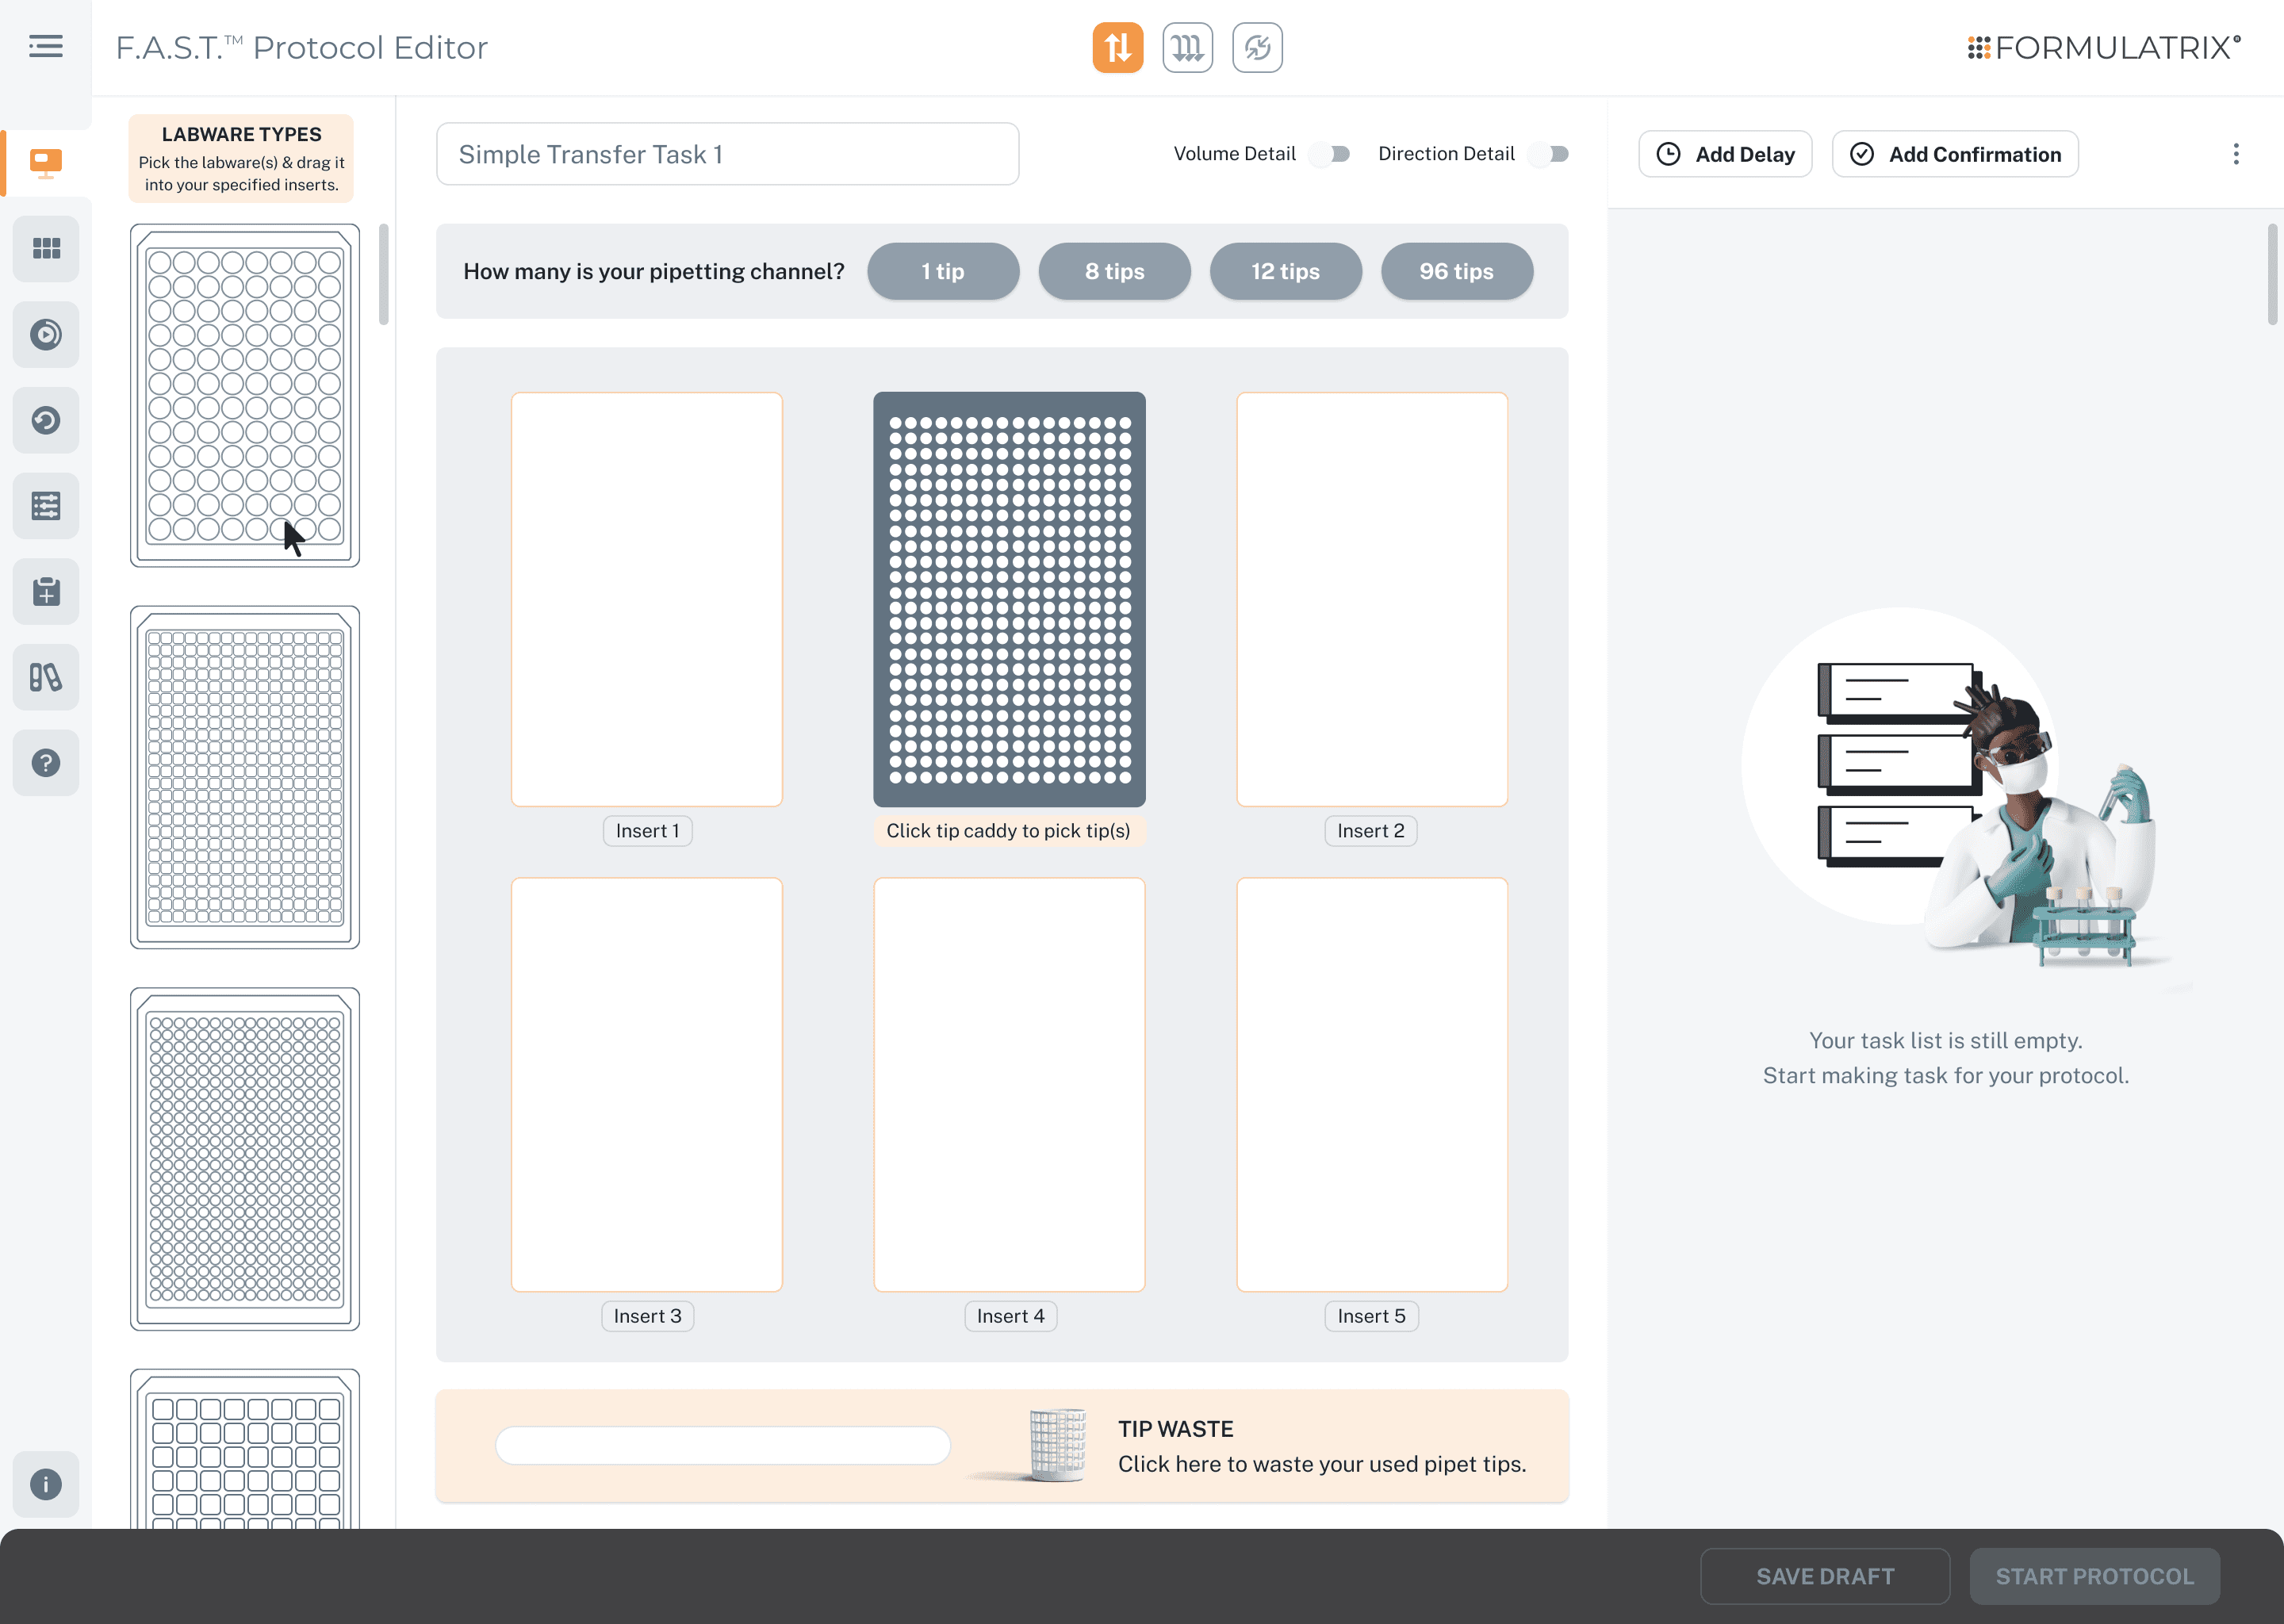Click the Add Delay button
Screen dimensions: 2284x1624
[x=1725, y=154]
